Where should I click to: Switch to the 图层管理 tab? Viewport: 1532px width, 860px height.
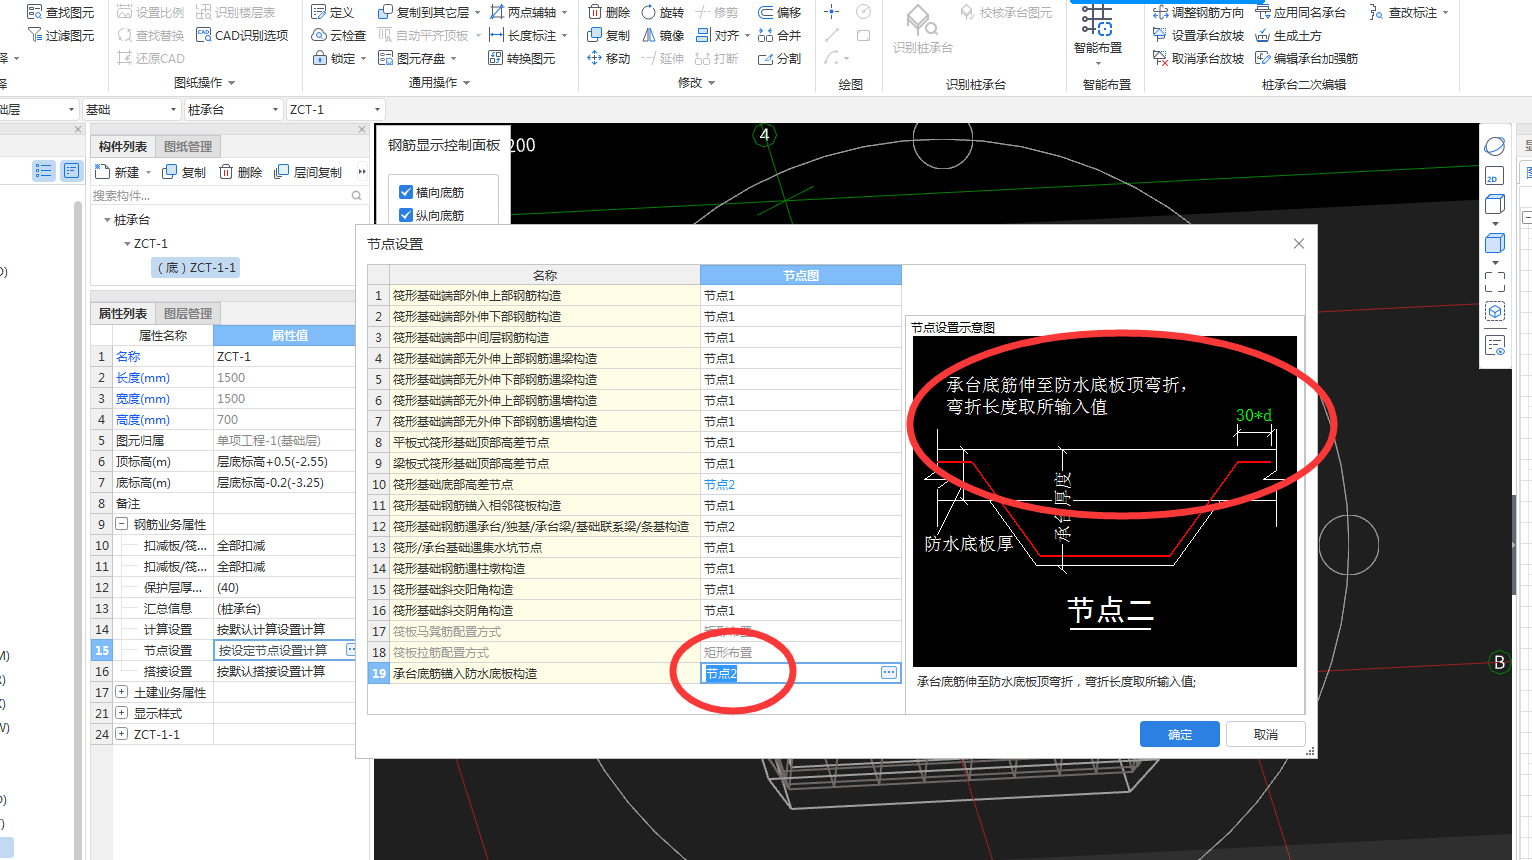click(188, 313)
